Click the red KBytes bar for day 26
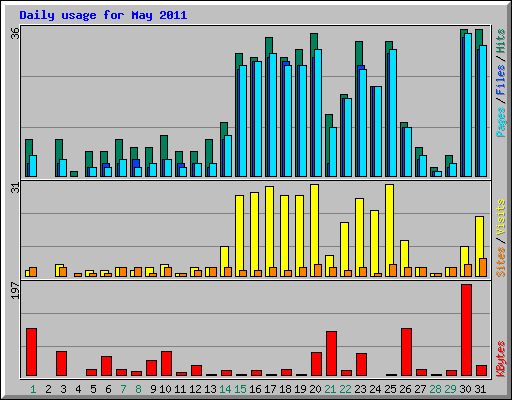The image size is (512, 400). point(406,352)
